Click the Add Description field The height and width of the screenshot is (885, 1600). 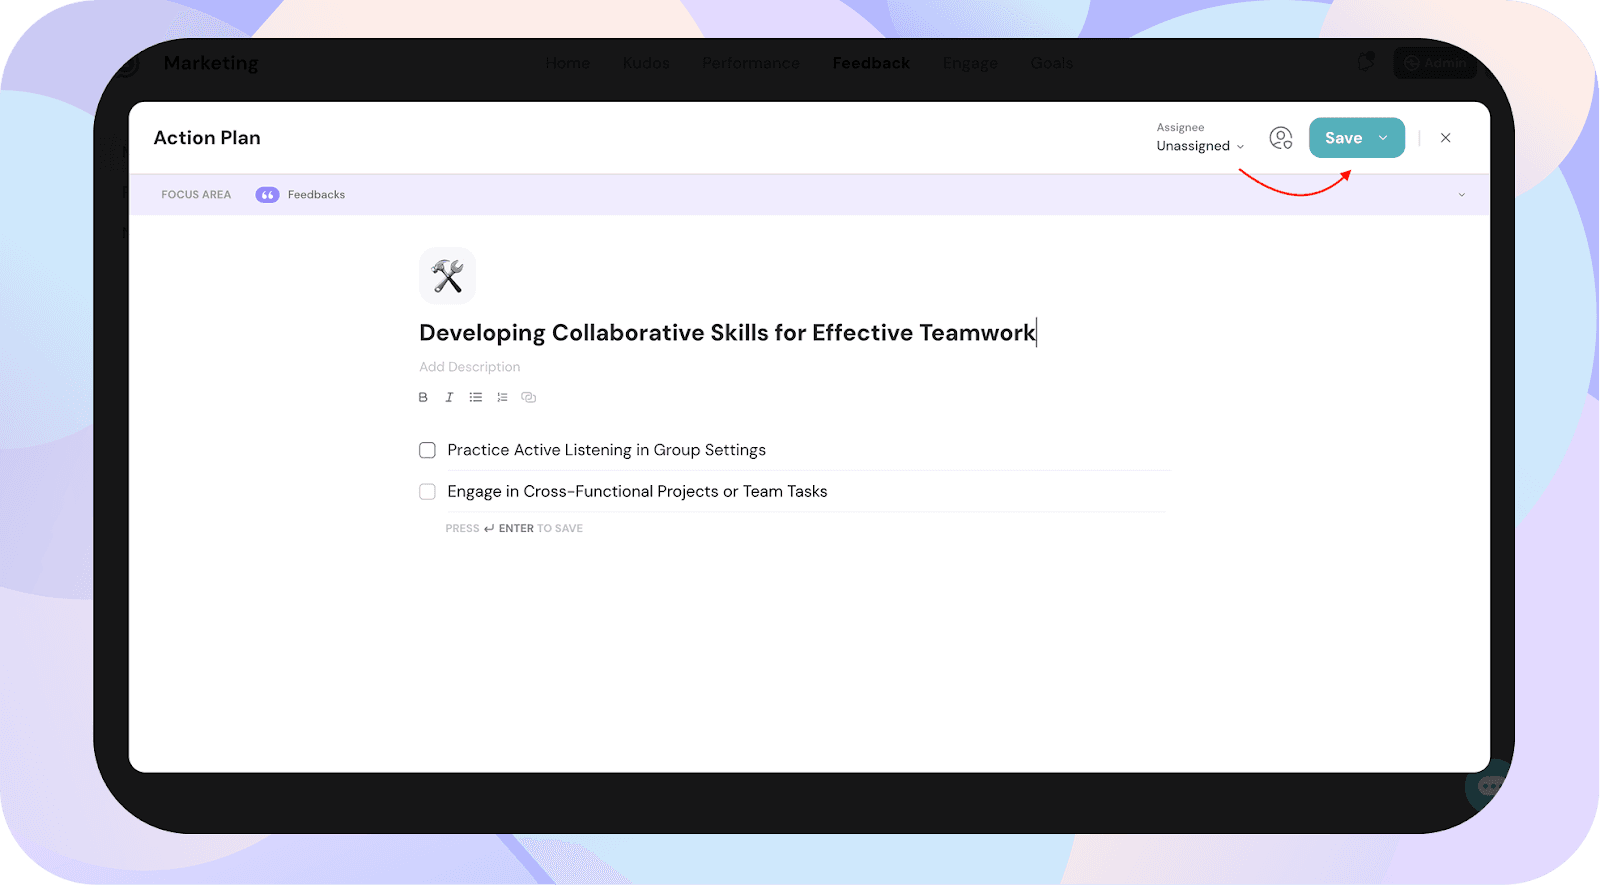click(470, 367)
